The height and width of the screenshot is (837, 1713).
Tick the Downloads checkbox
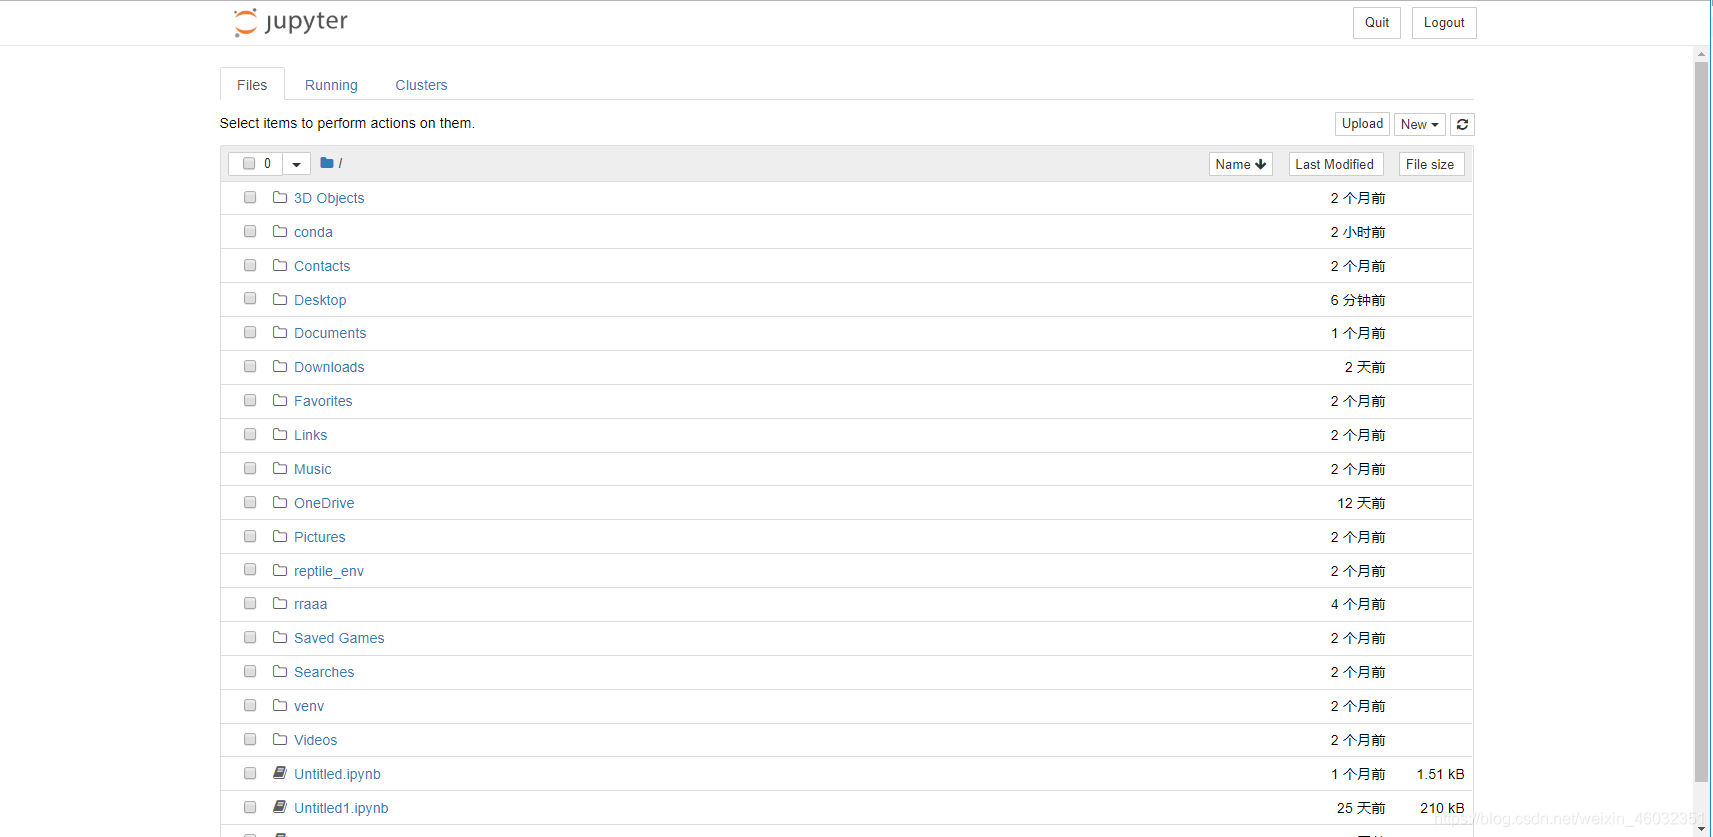pos(250,367)
